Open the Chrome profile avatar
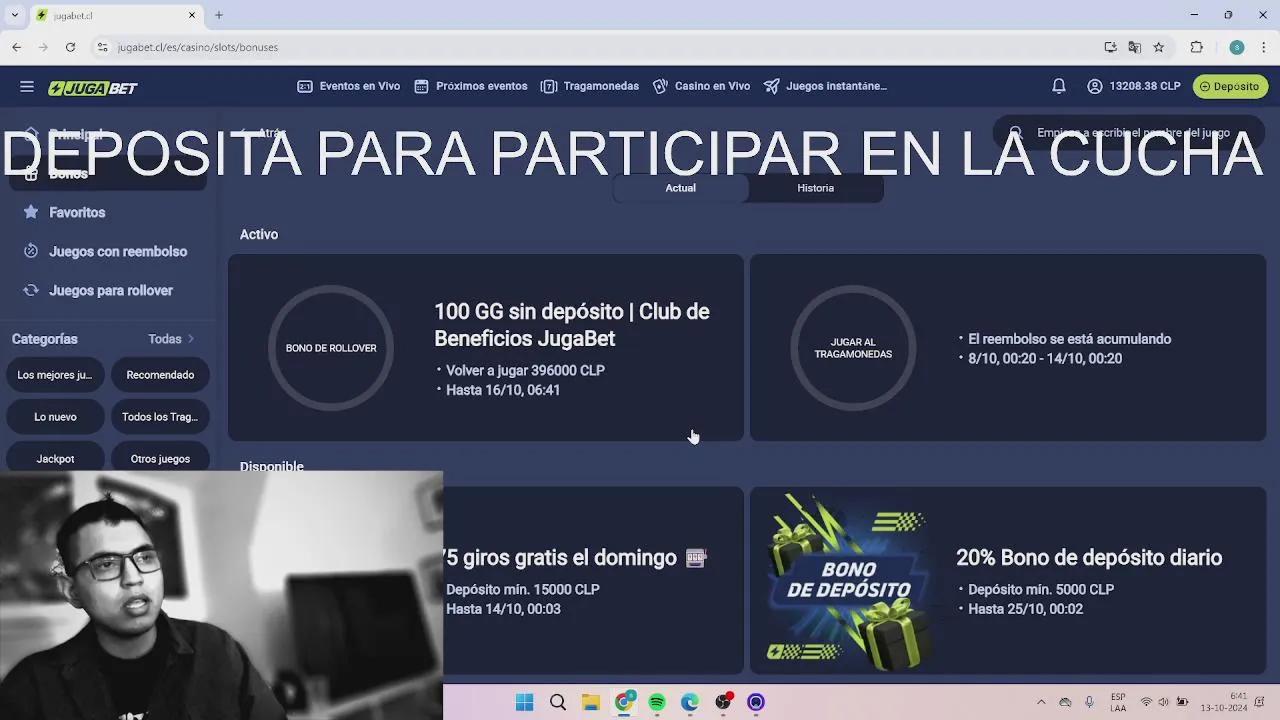This screenshot has height=720, width=1280. pos(1237,47)
